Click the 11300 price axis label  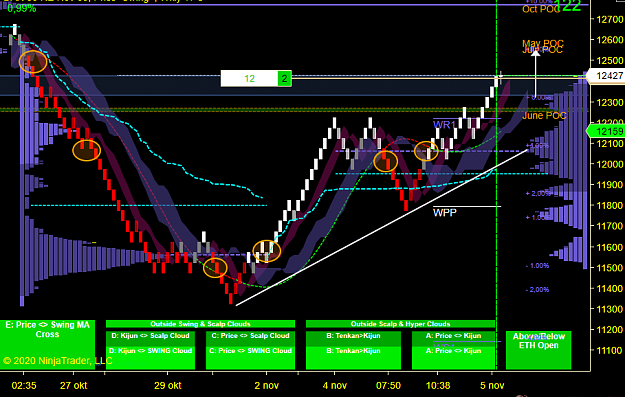[x=610, y=309]
